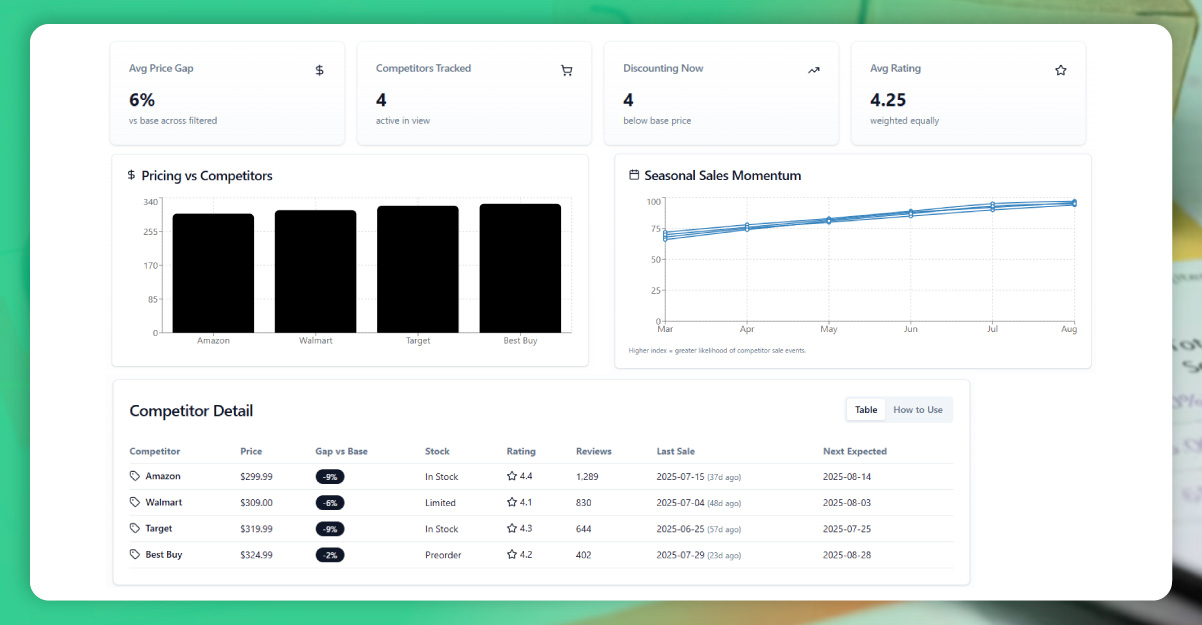Screen dimensions: 1202x625
Task: Click the tag icon next to Amazon row
Action: click(135, 477)
